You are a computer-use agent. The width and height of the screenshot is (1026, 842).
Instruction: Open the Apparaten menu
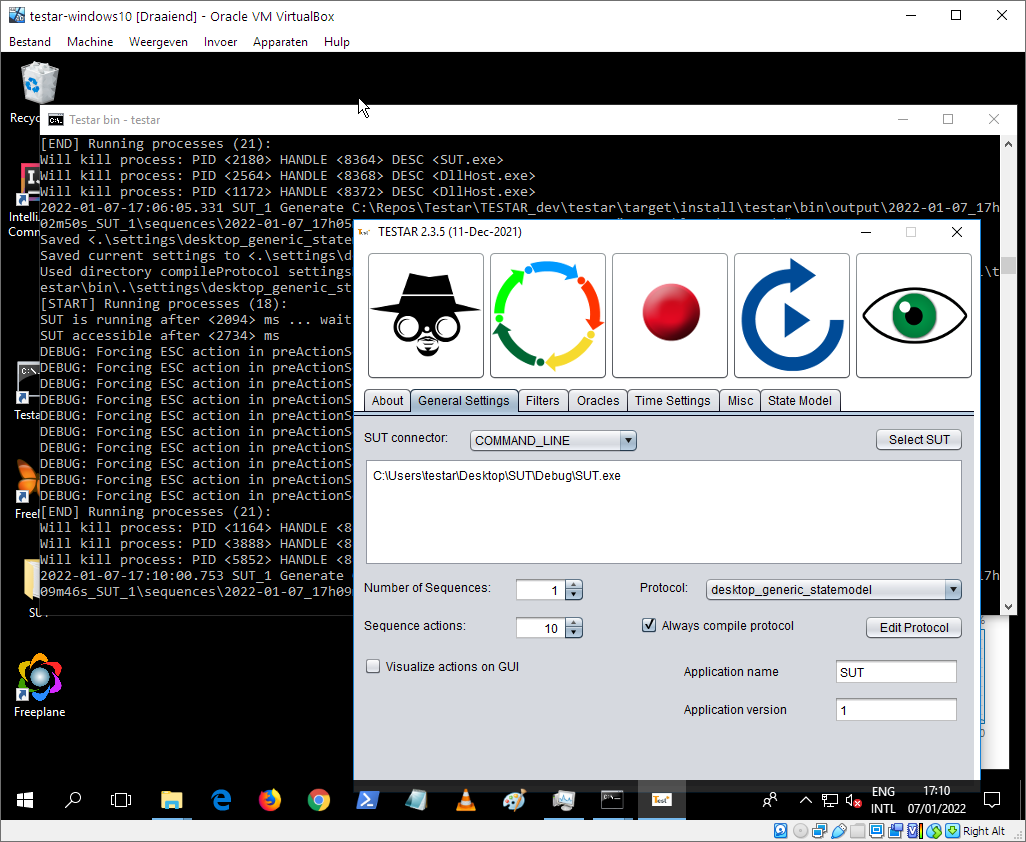[280, 42]
